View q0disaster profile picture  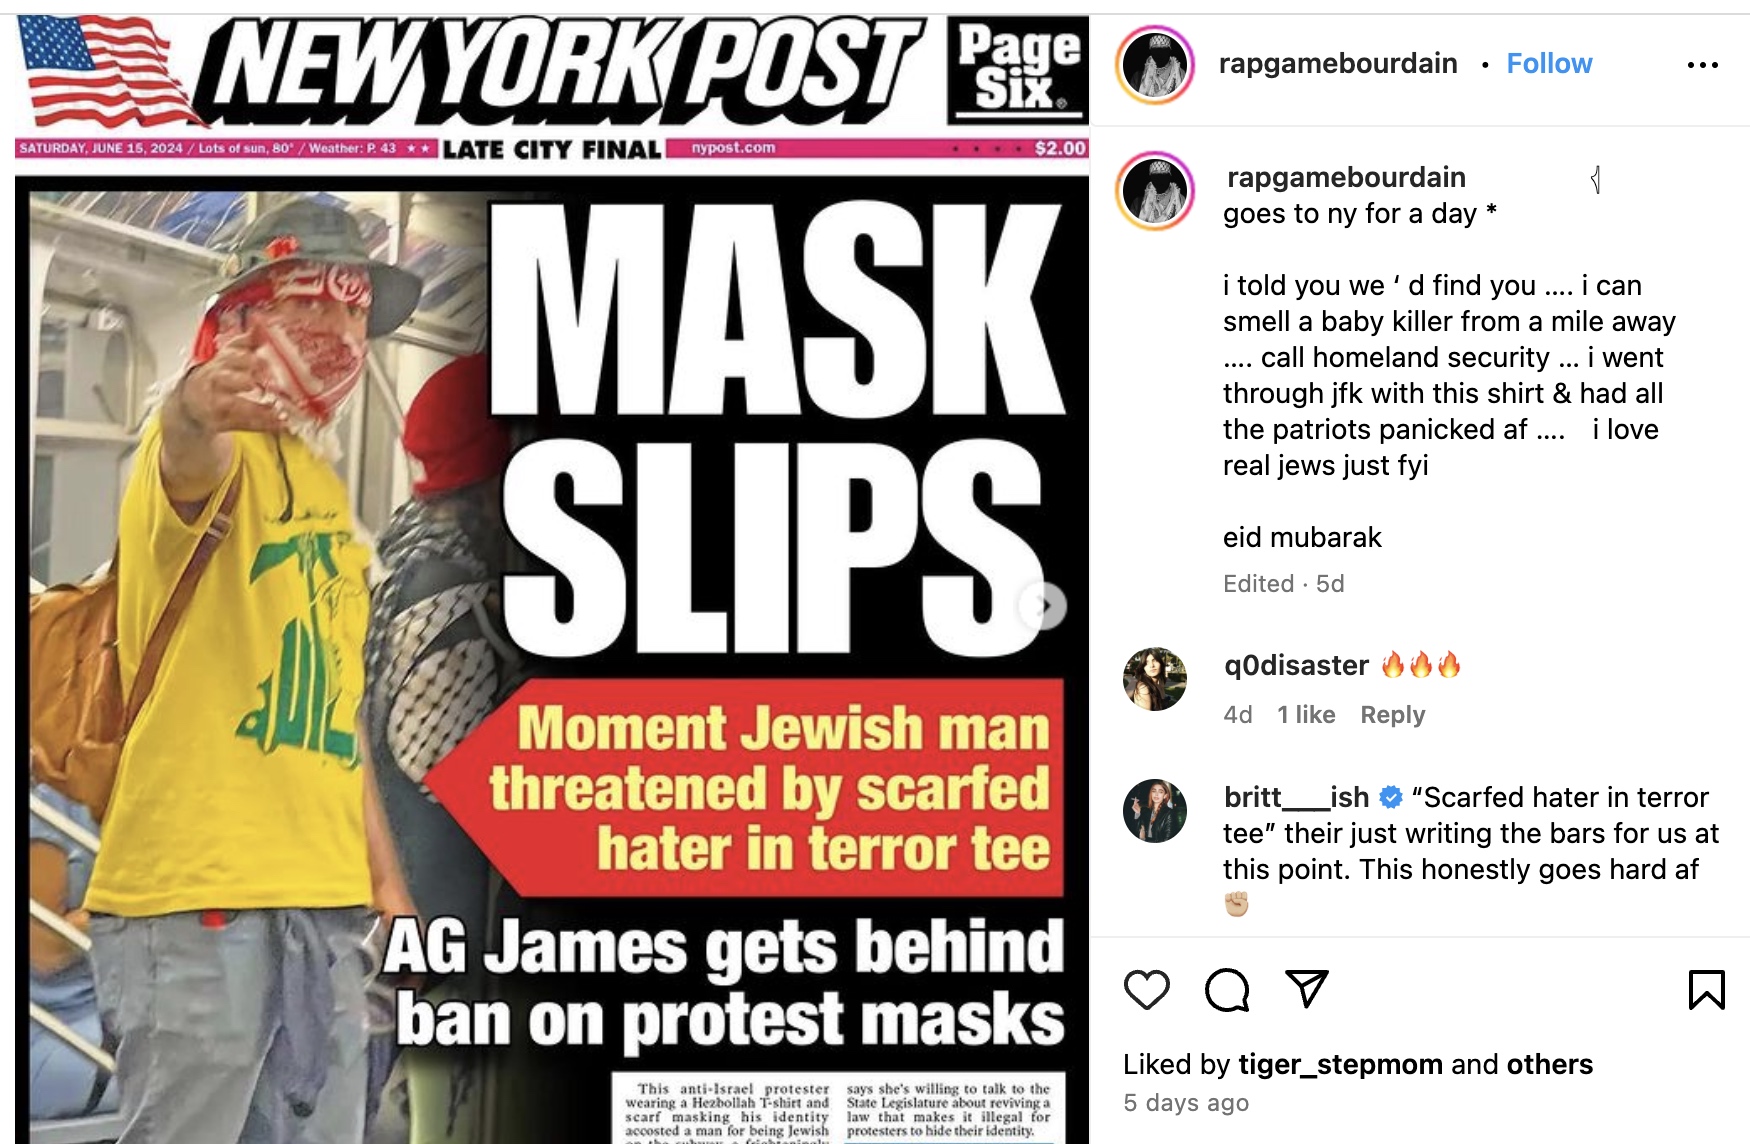coord(1155,679)
